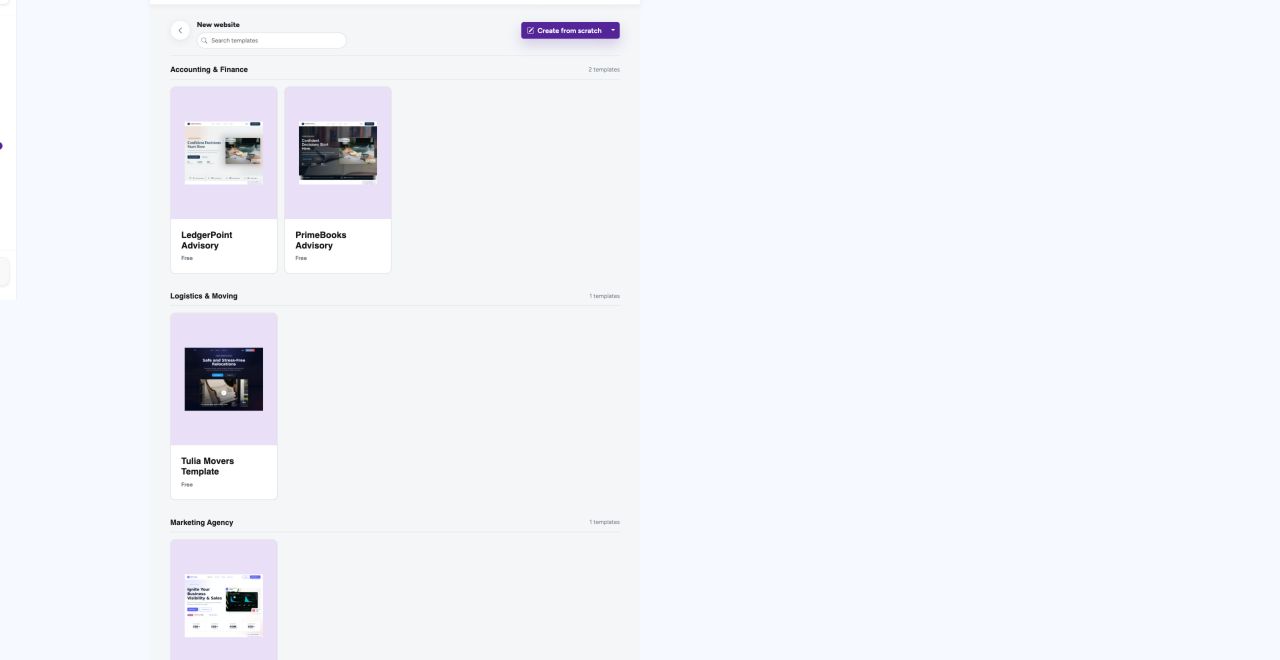Select the Tulia Movers Template title

(x=208, y=466)
